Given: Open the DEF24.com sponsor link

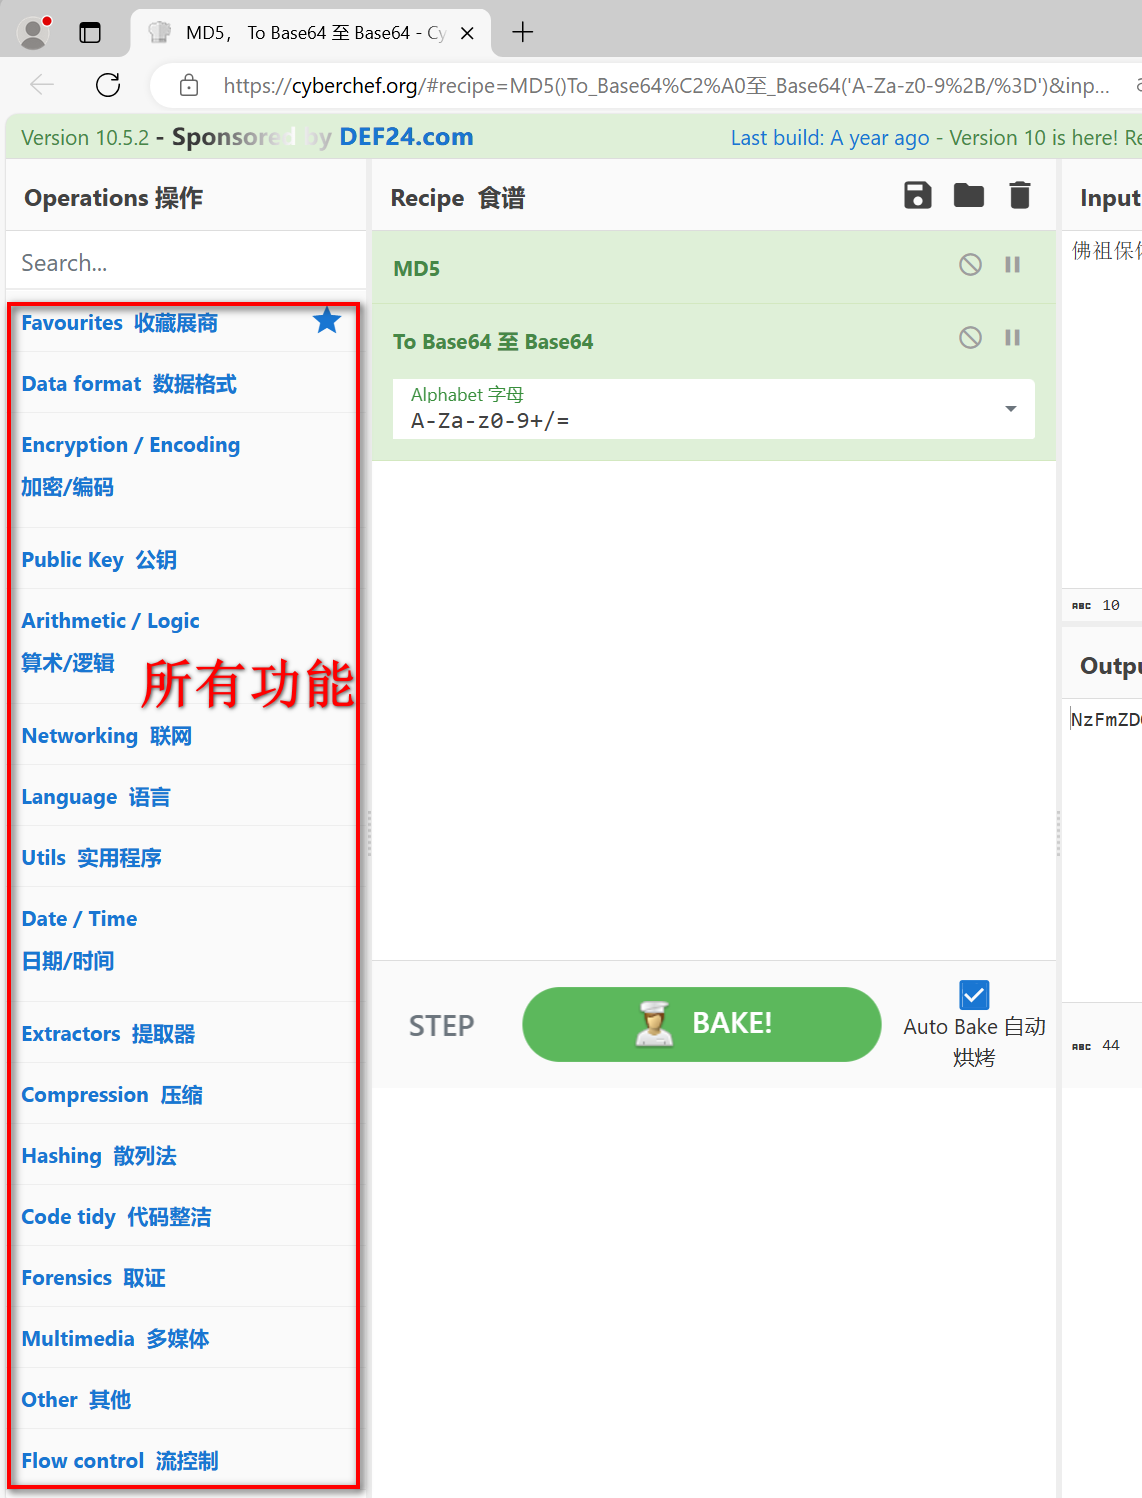Looking at the screenshot, I should point(406,137).
